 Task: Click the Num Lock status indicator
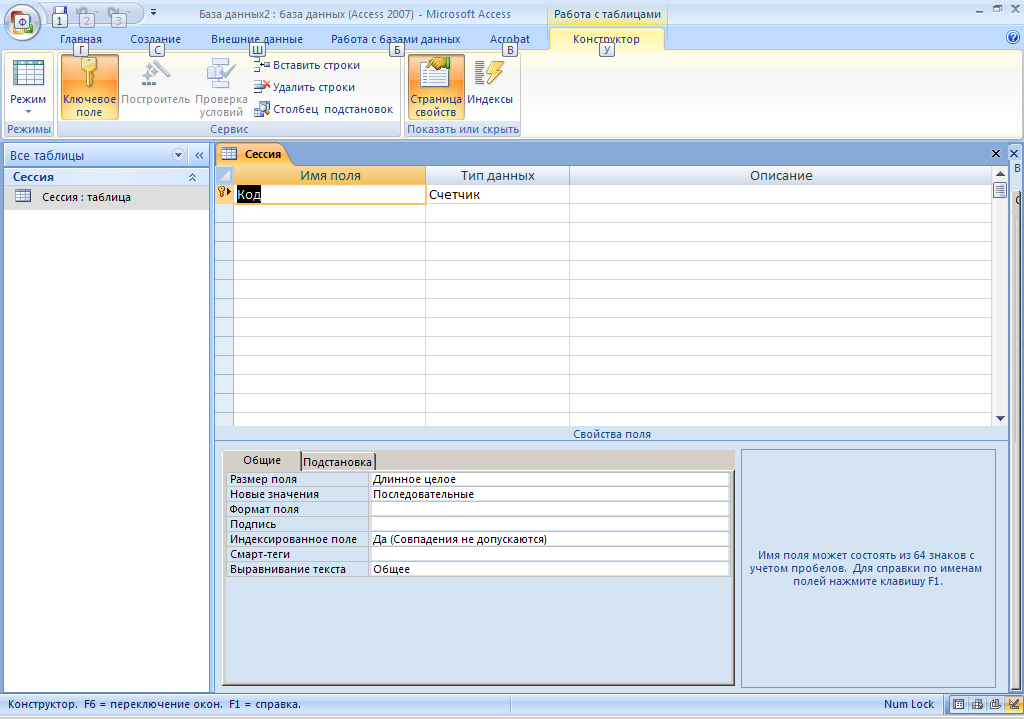coord(908,704)
